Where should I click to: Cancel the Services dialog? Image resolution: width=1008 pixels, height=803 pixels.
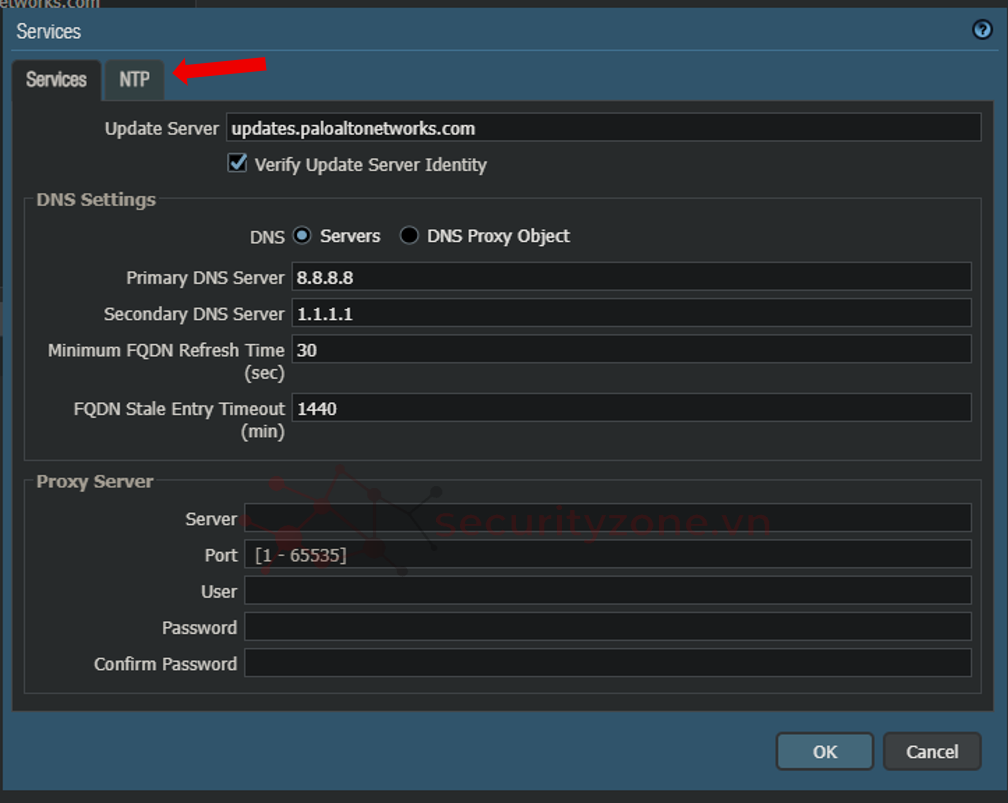(931, 752)
